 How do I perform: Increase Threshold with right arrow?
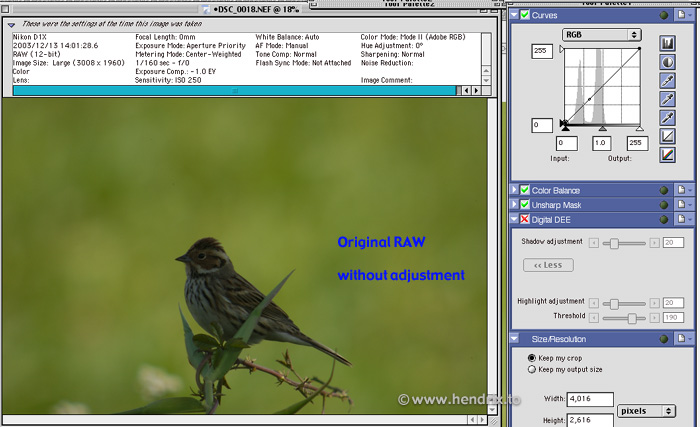654,318
